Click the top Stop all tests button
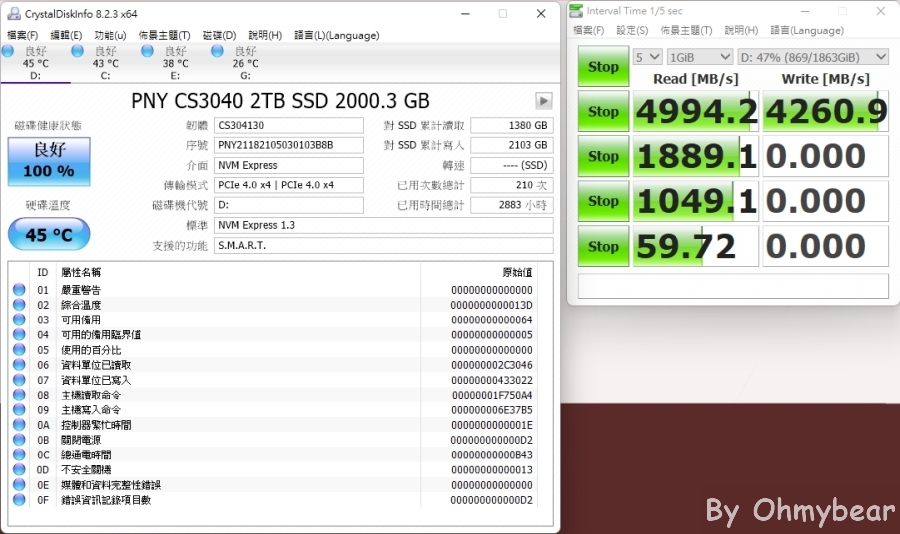The width and height of the screenshot is (900, 534). coord(603,67)
